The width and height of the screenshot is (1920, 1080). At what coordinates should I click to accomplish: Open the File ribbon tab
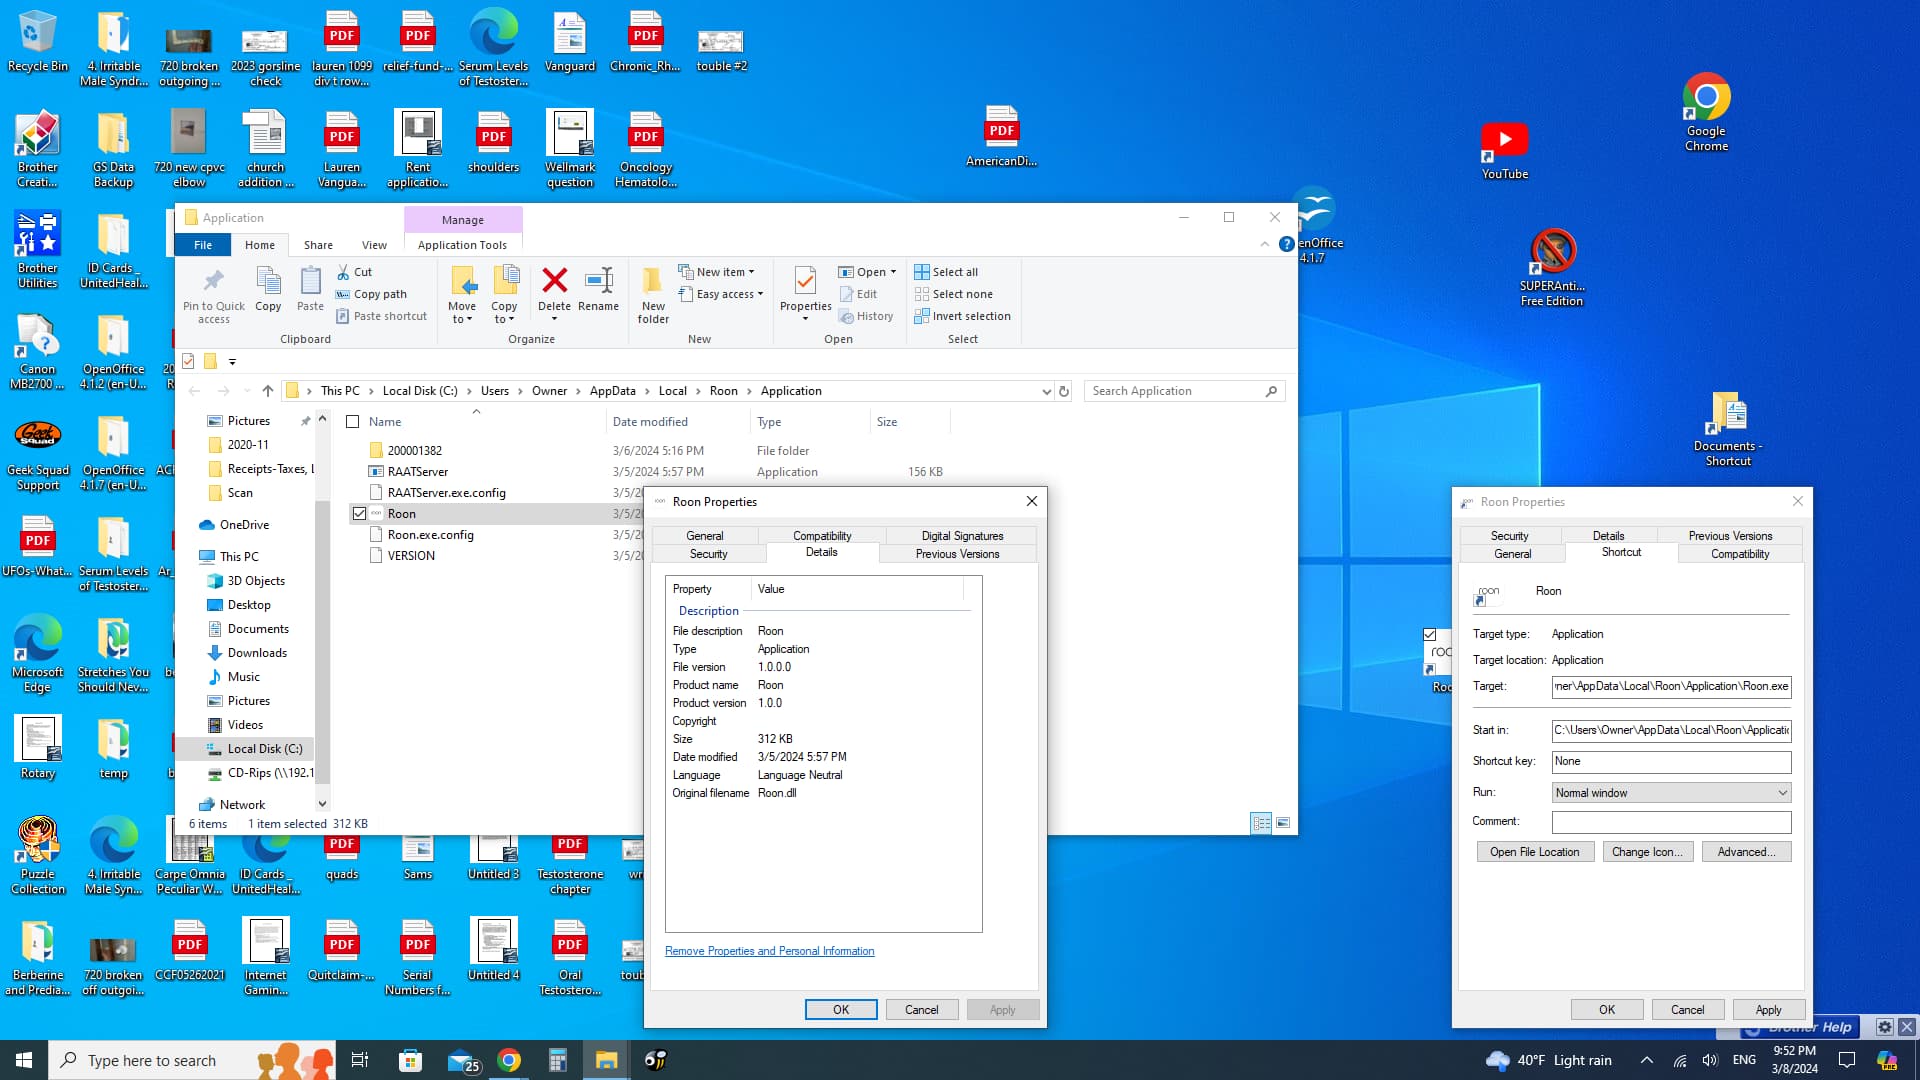203,245
